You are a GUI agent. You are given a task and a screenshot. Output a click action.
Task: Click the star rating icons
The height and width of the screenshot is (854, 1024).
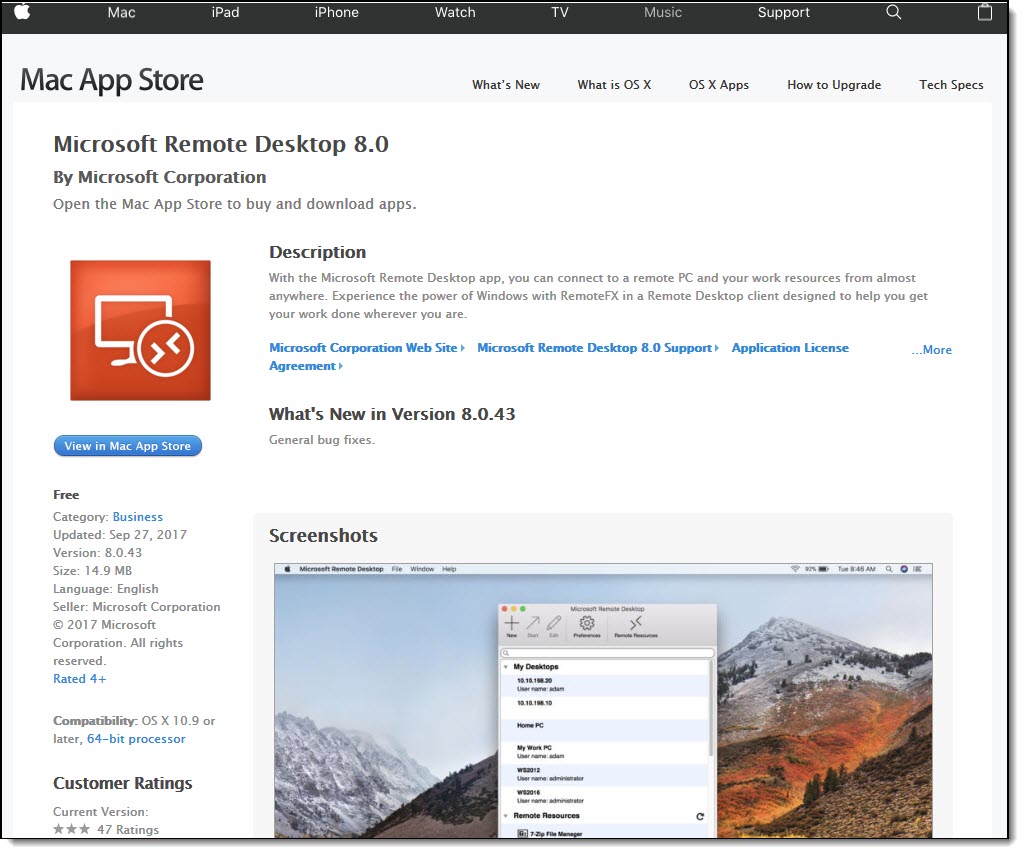coord(71,829)
